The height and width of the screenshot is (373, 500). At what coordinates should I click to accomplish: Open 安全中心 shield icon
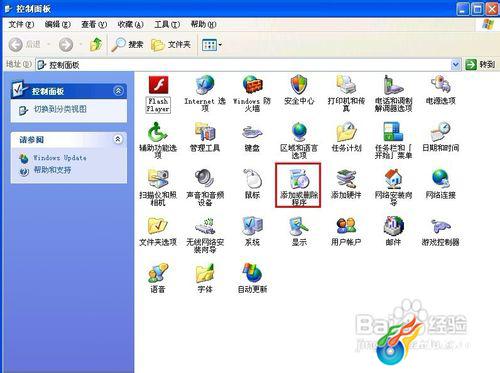(x=299, y=90)
